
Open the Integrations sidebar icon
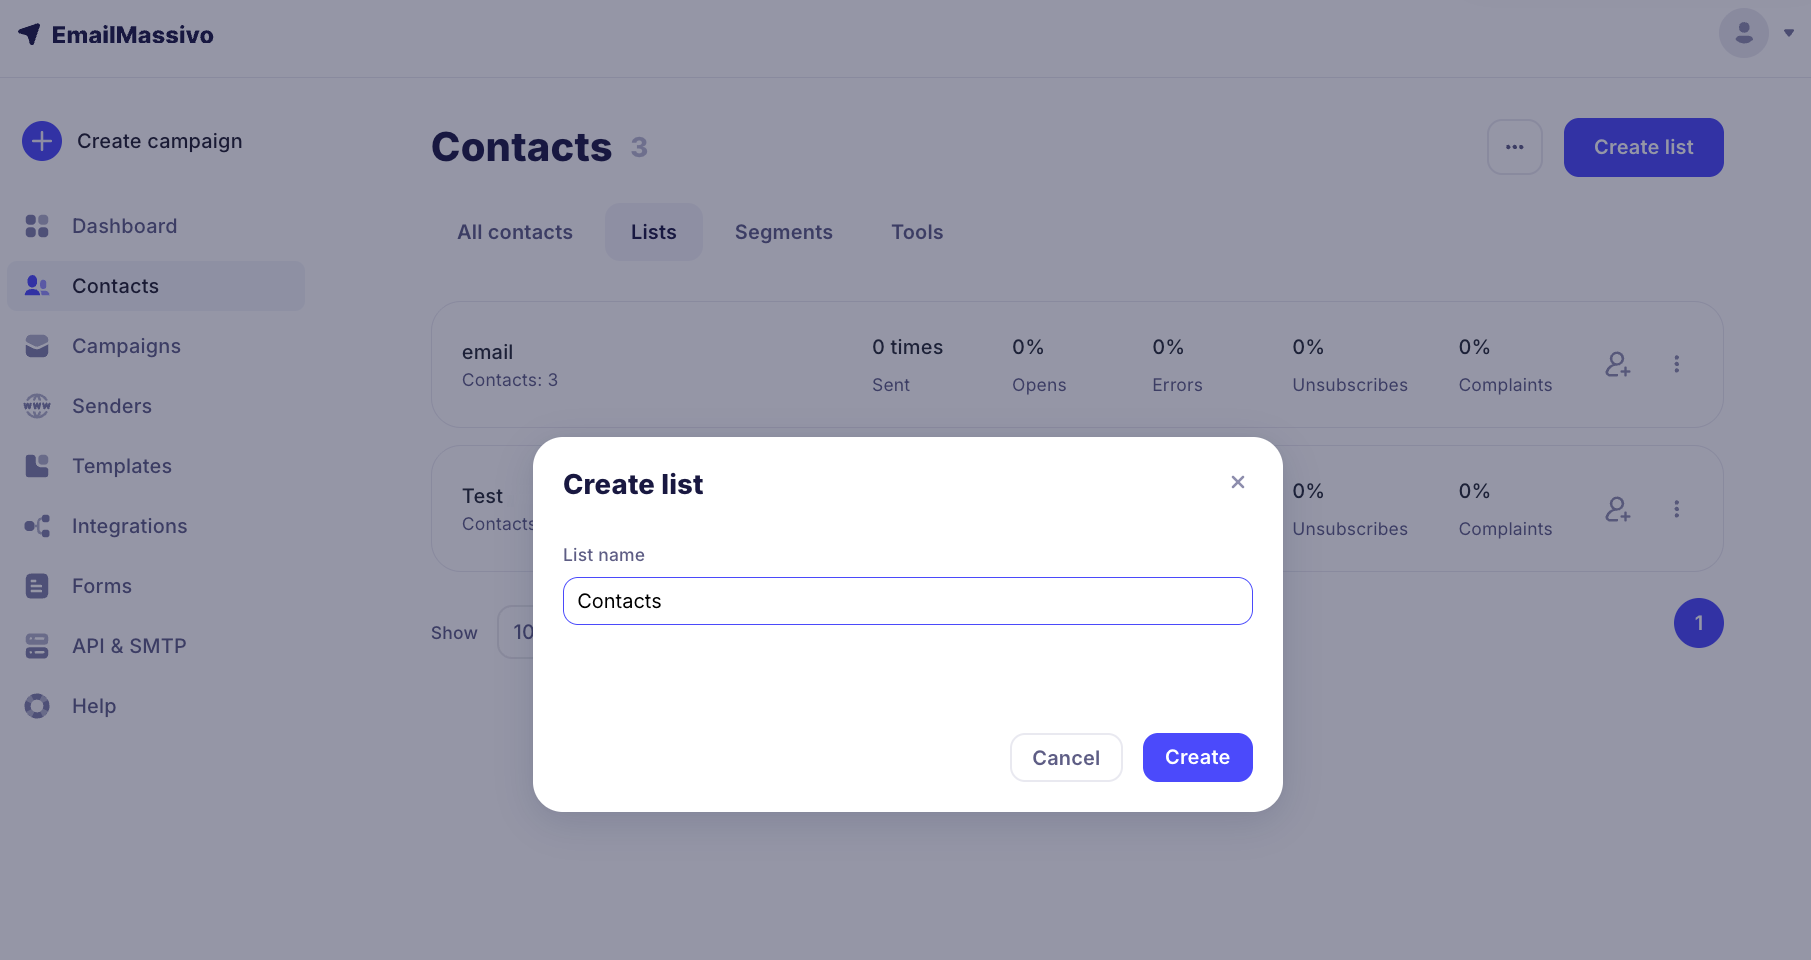pos(37,526)
